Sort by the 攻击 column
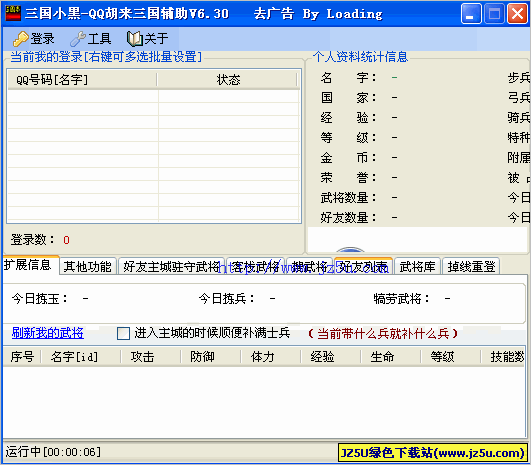531x465 pixels. tap(150, 357)
